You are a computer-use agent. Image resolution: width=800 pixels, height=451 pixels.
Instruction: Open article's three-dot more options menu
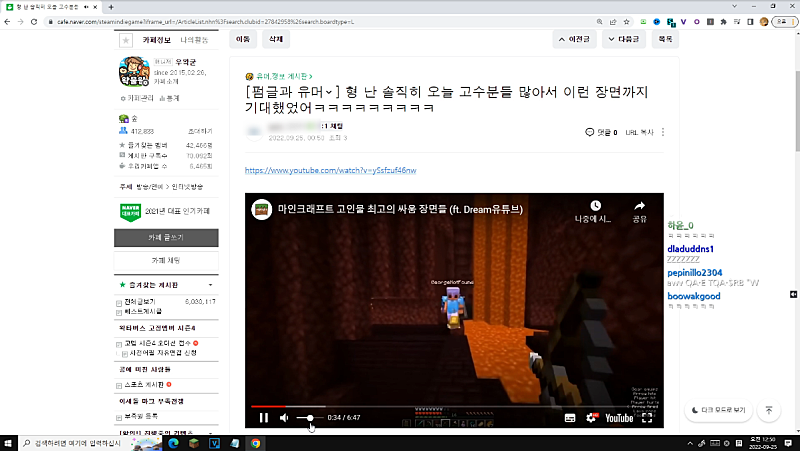click(663, 131)
